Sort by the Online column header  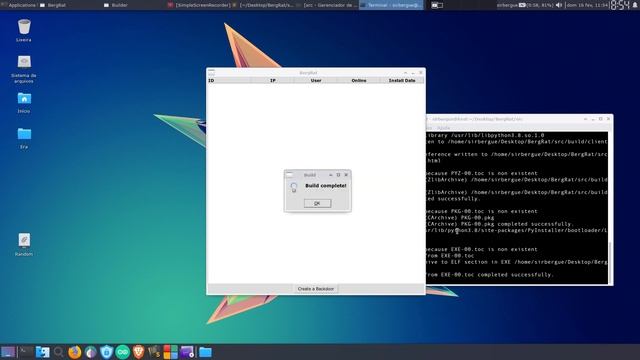click(359, 80)
